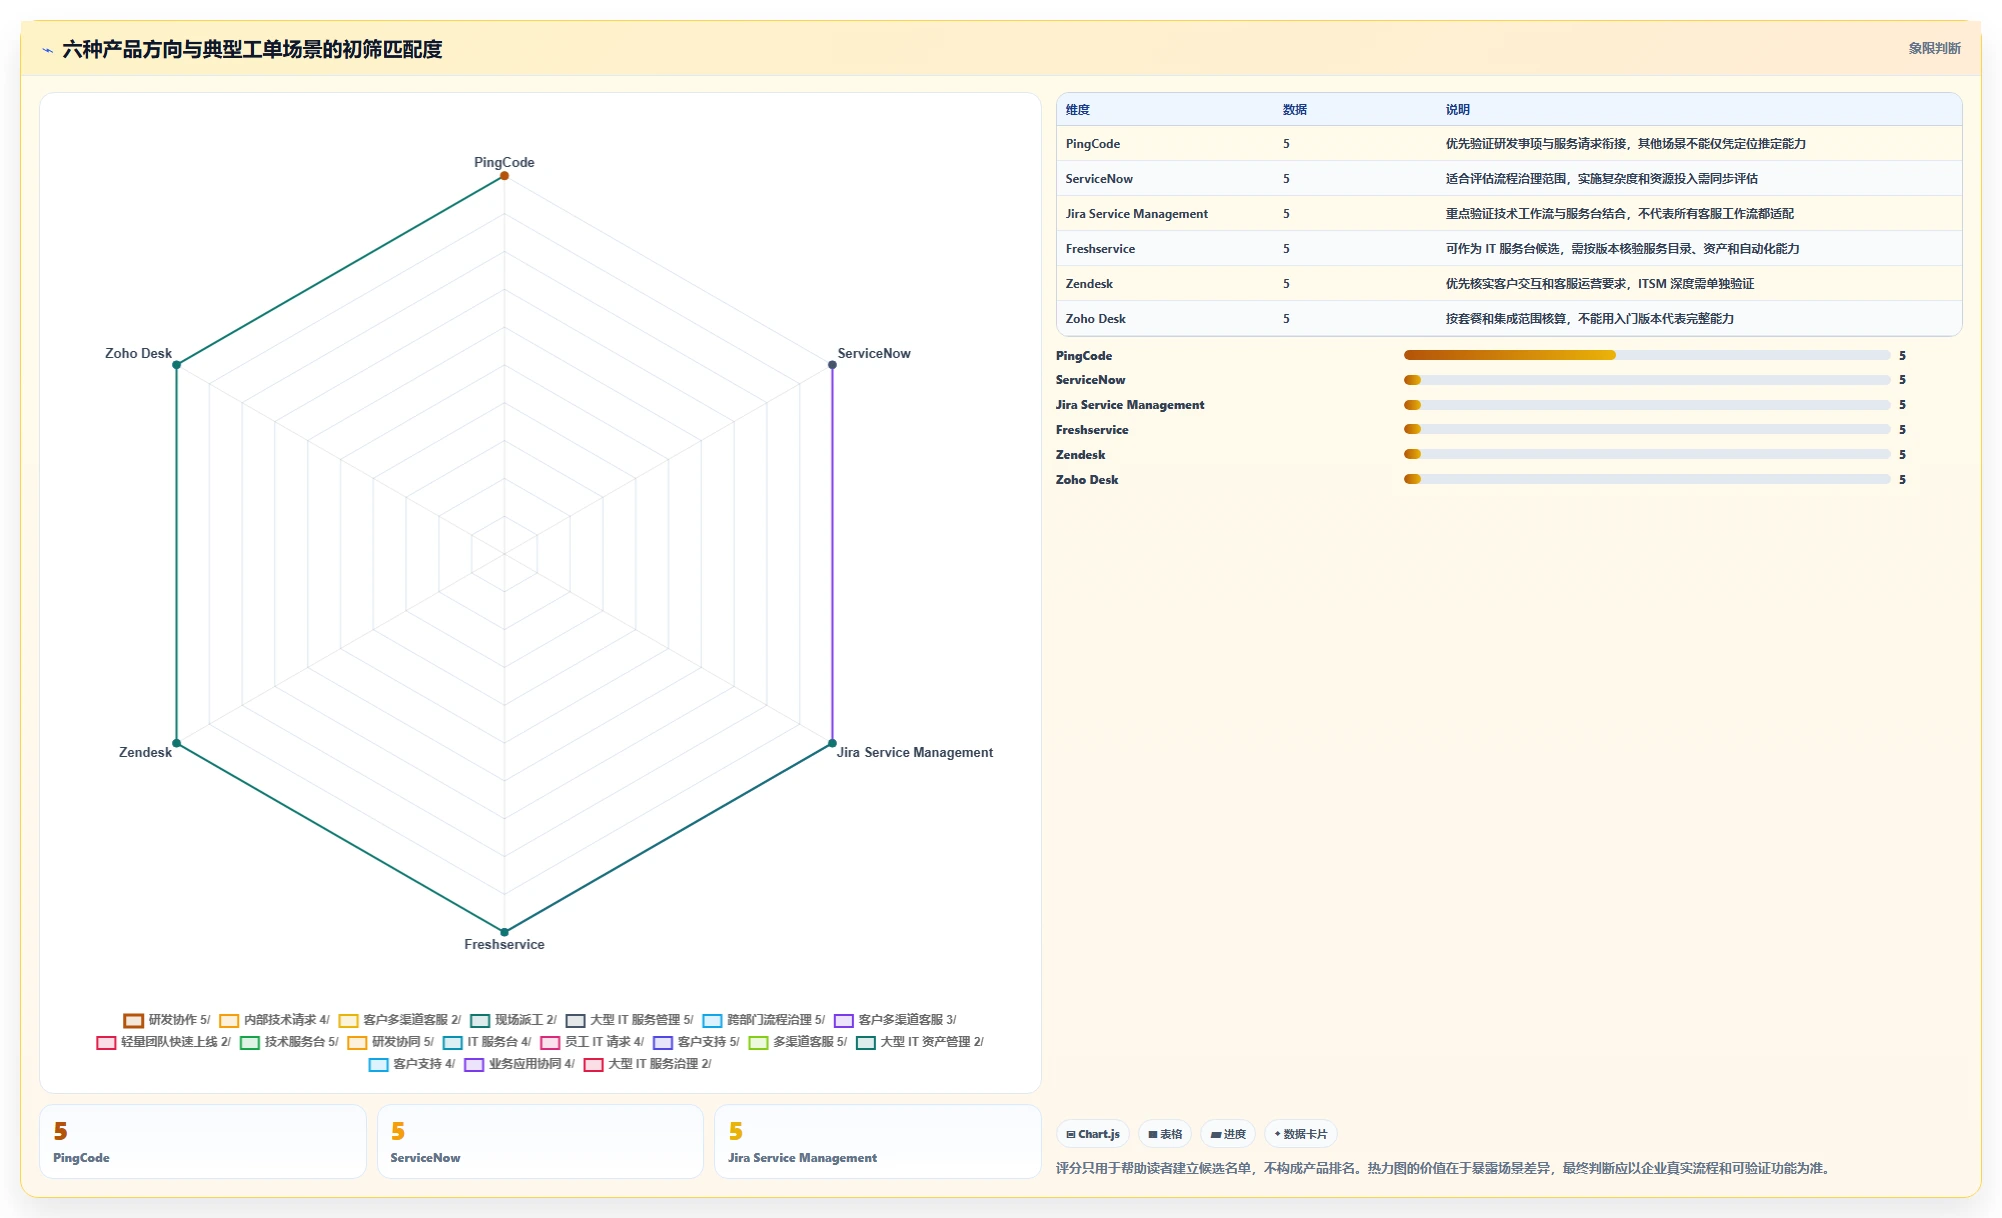Click the 象限判断 label in header
This screenshot has height=1218, width=2002.
click(1934, 48)
